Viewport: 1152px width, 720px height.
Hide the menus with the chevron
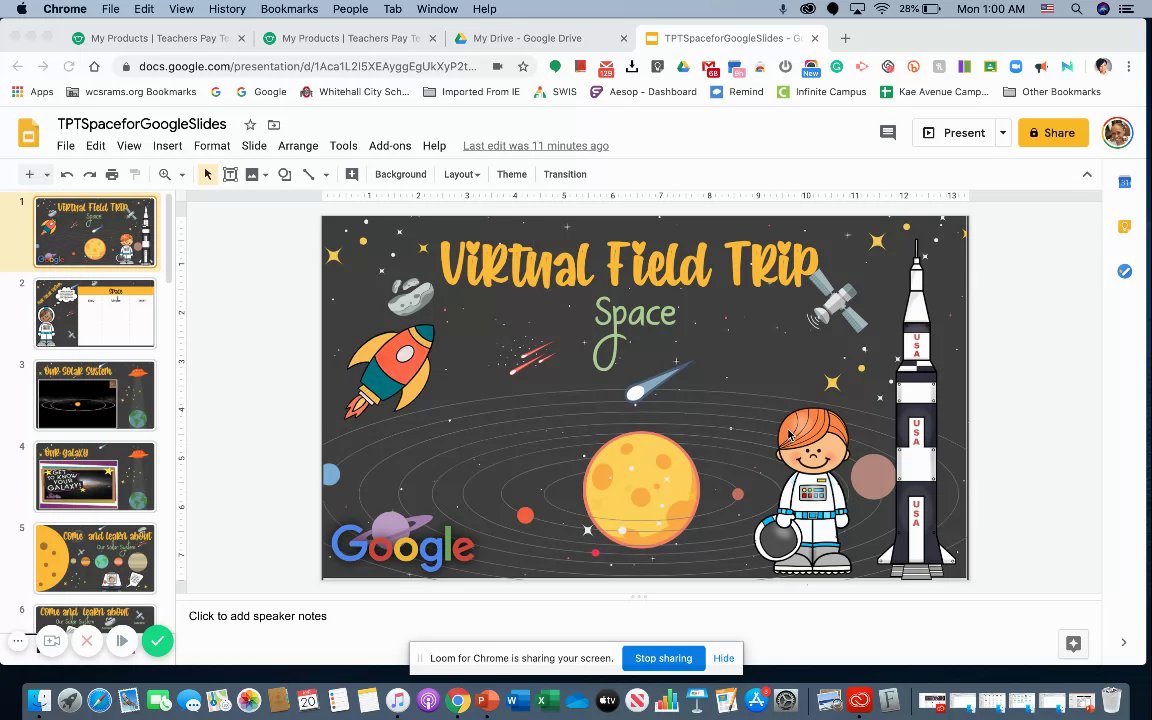coord(1087,174)
